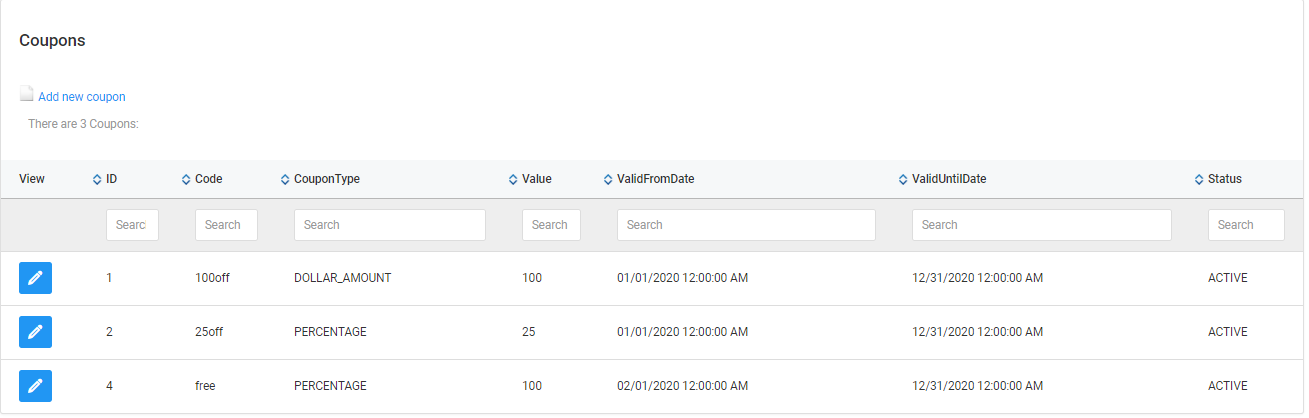Viewport: 1309px width, 418px height.
Task: Click sort arrows next to Status
Action: point(1199,180)
